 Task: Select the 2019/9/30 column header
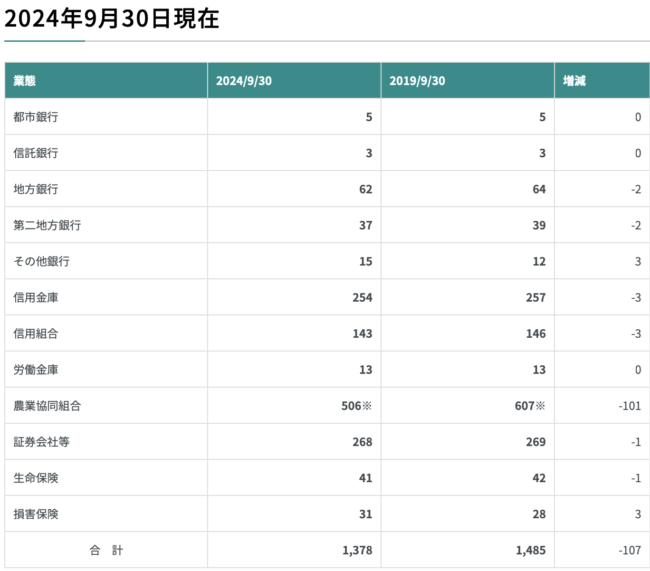[417, 80]
